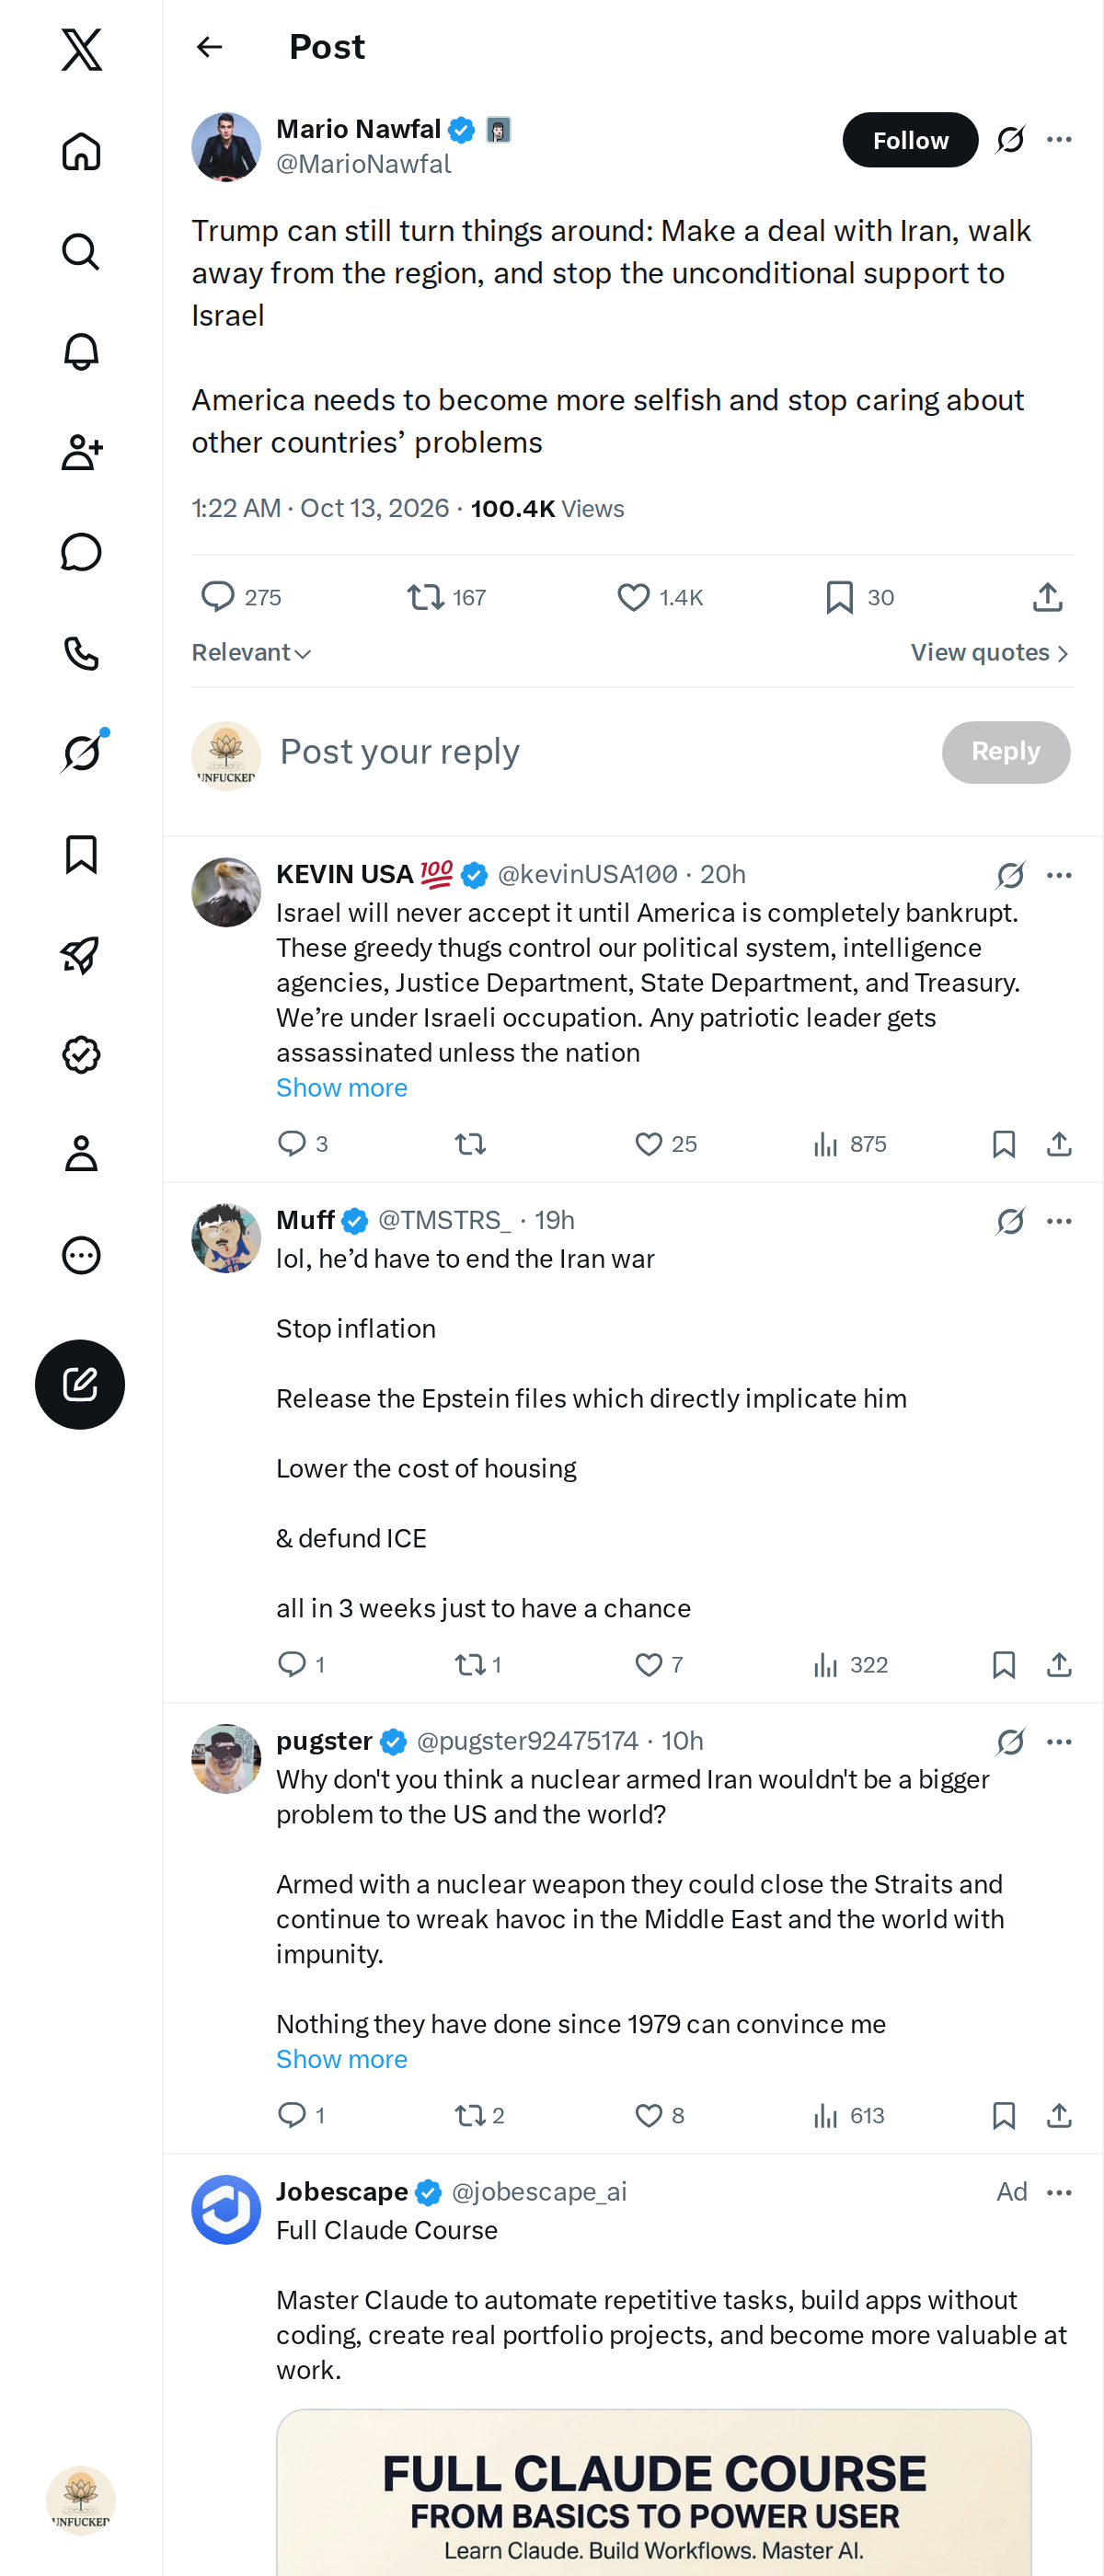Open the Grok icon in sidebar
The image size is (1104, 2576).
point(81,753)
